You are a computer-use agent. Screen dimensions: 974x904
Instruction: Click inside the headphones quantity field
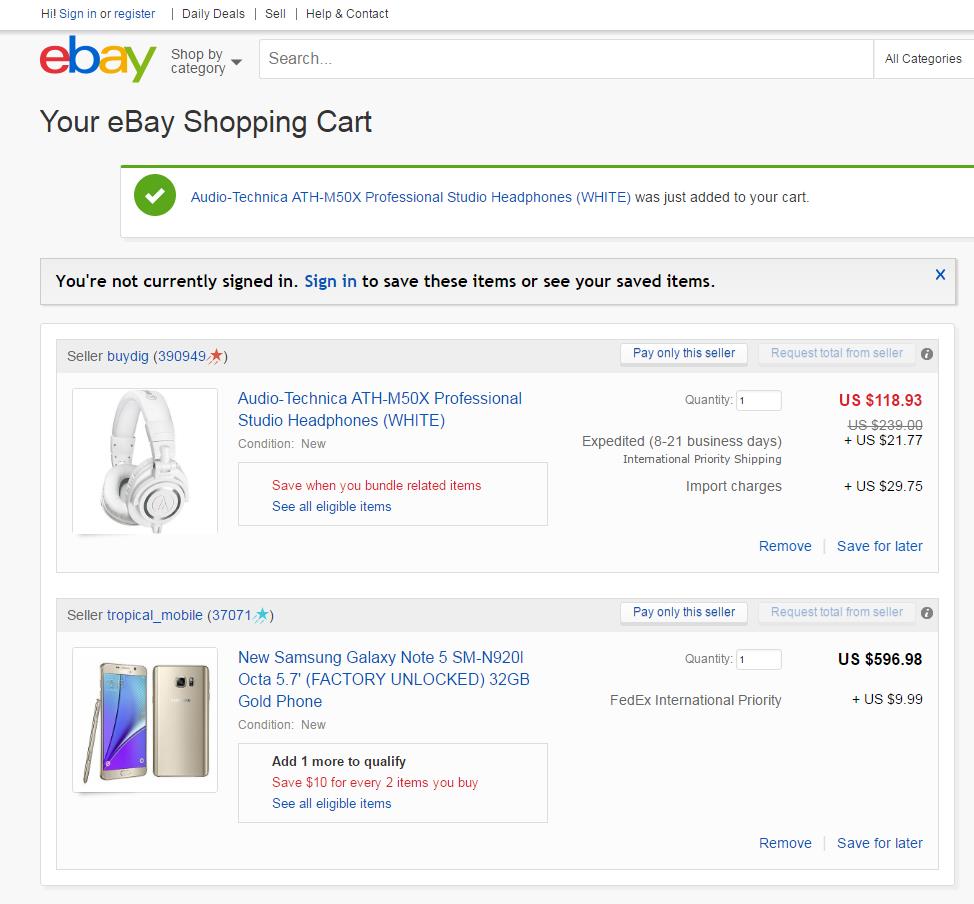[x=758, y=399]
